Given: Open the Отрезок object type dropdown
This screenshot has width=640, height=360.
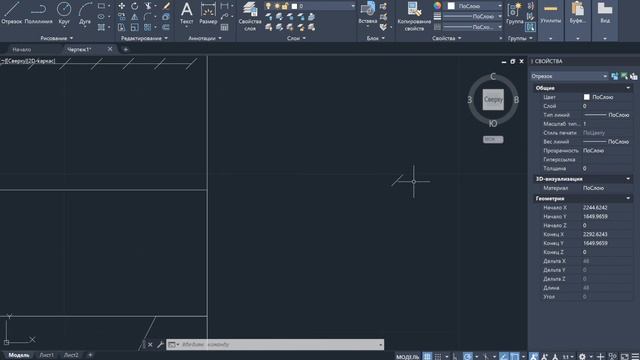Looking at the screenshot, I should [569, 76].
